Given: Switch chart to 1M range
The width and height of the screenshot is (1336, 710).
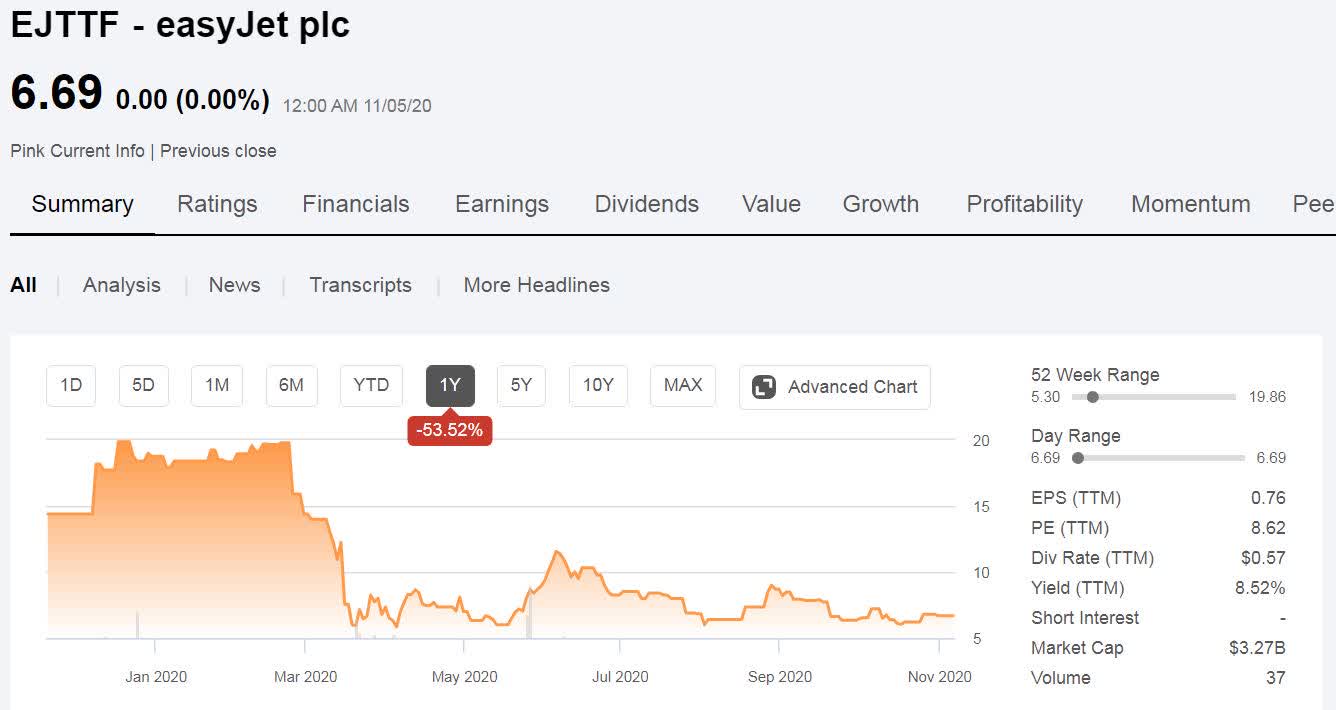Looking at the screenshot, I should click(x=217, y=386).
